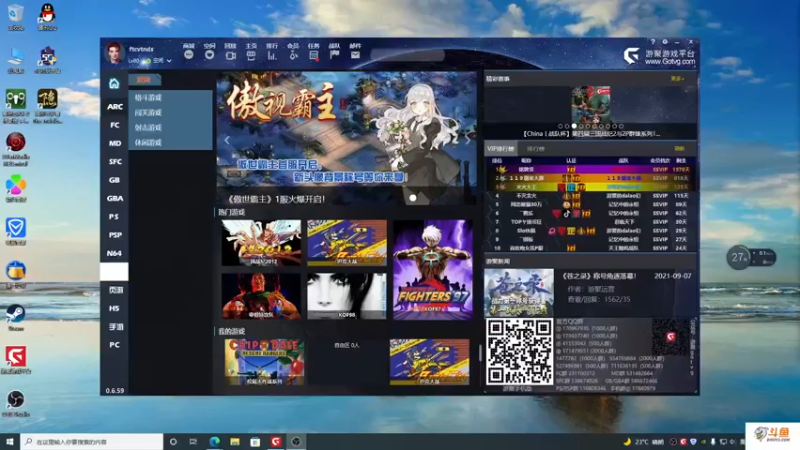
Task: Open the 空间 heart icon in toolbar
Action: pos(210,55)
